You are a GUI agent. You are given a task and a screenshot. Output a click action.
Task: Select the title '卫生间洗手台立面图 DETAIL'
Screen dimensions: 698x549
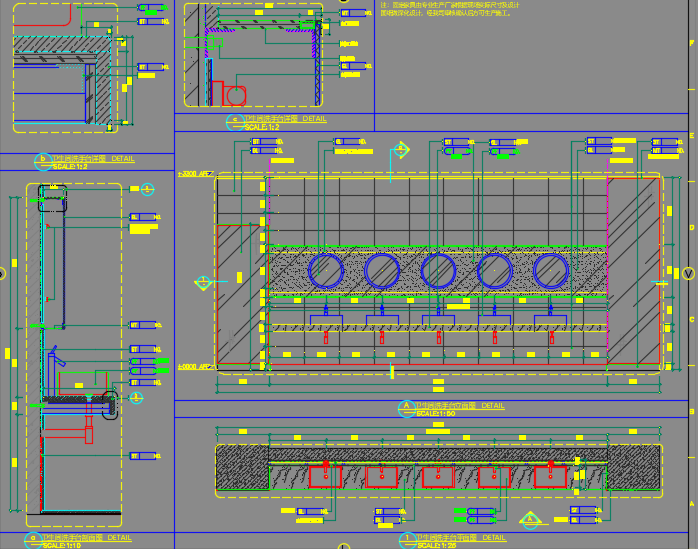tap(460, 406)
